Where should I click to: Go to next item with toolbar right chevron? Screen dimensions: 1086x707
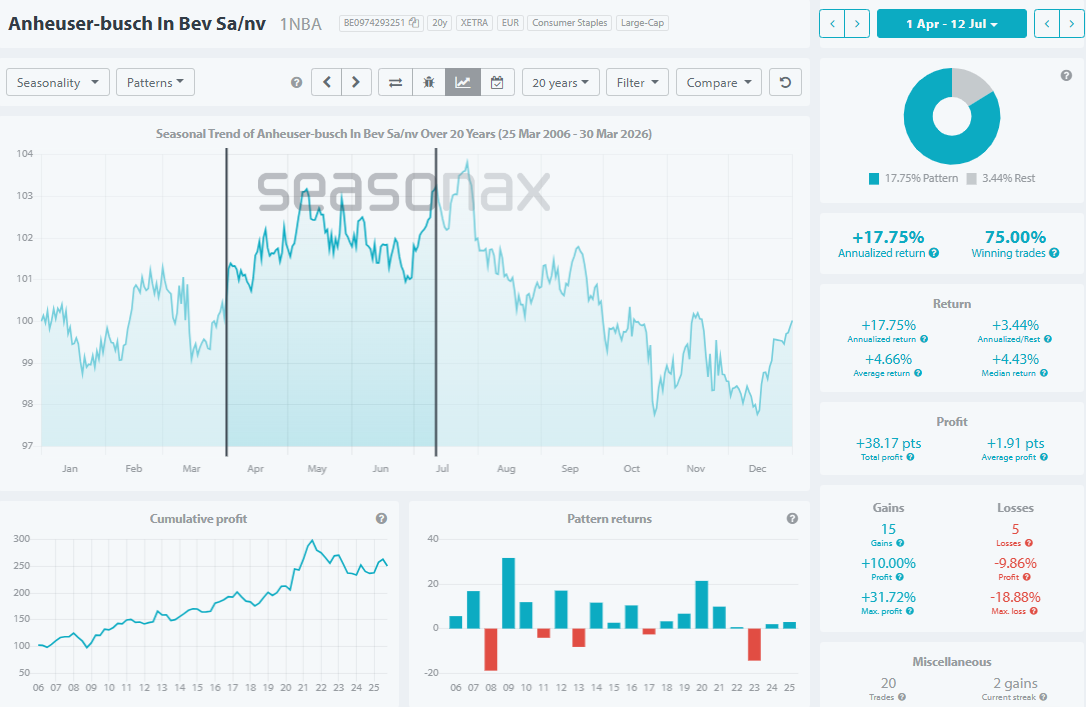pyautogui.click(x=356, y=82)
